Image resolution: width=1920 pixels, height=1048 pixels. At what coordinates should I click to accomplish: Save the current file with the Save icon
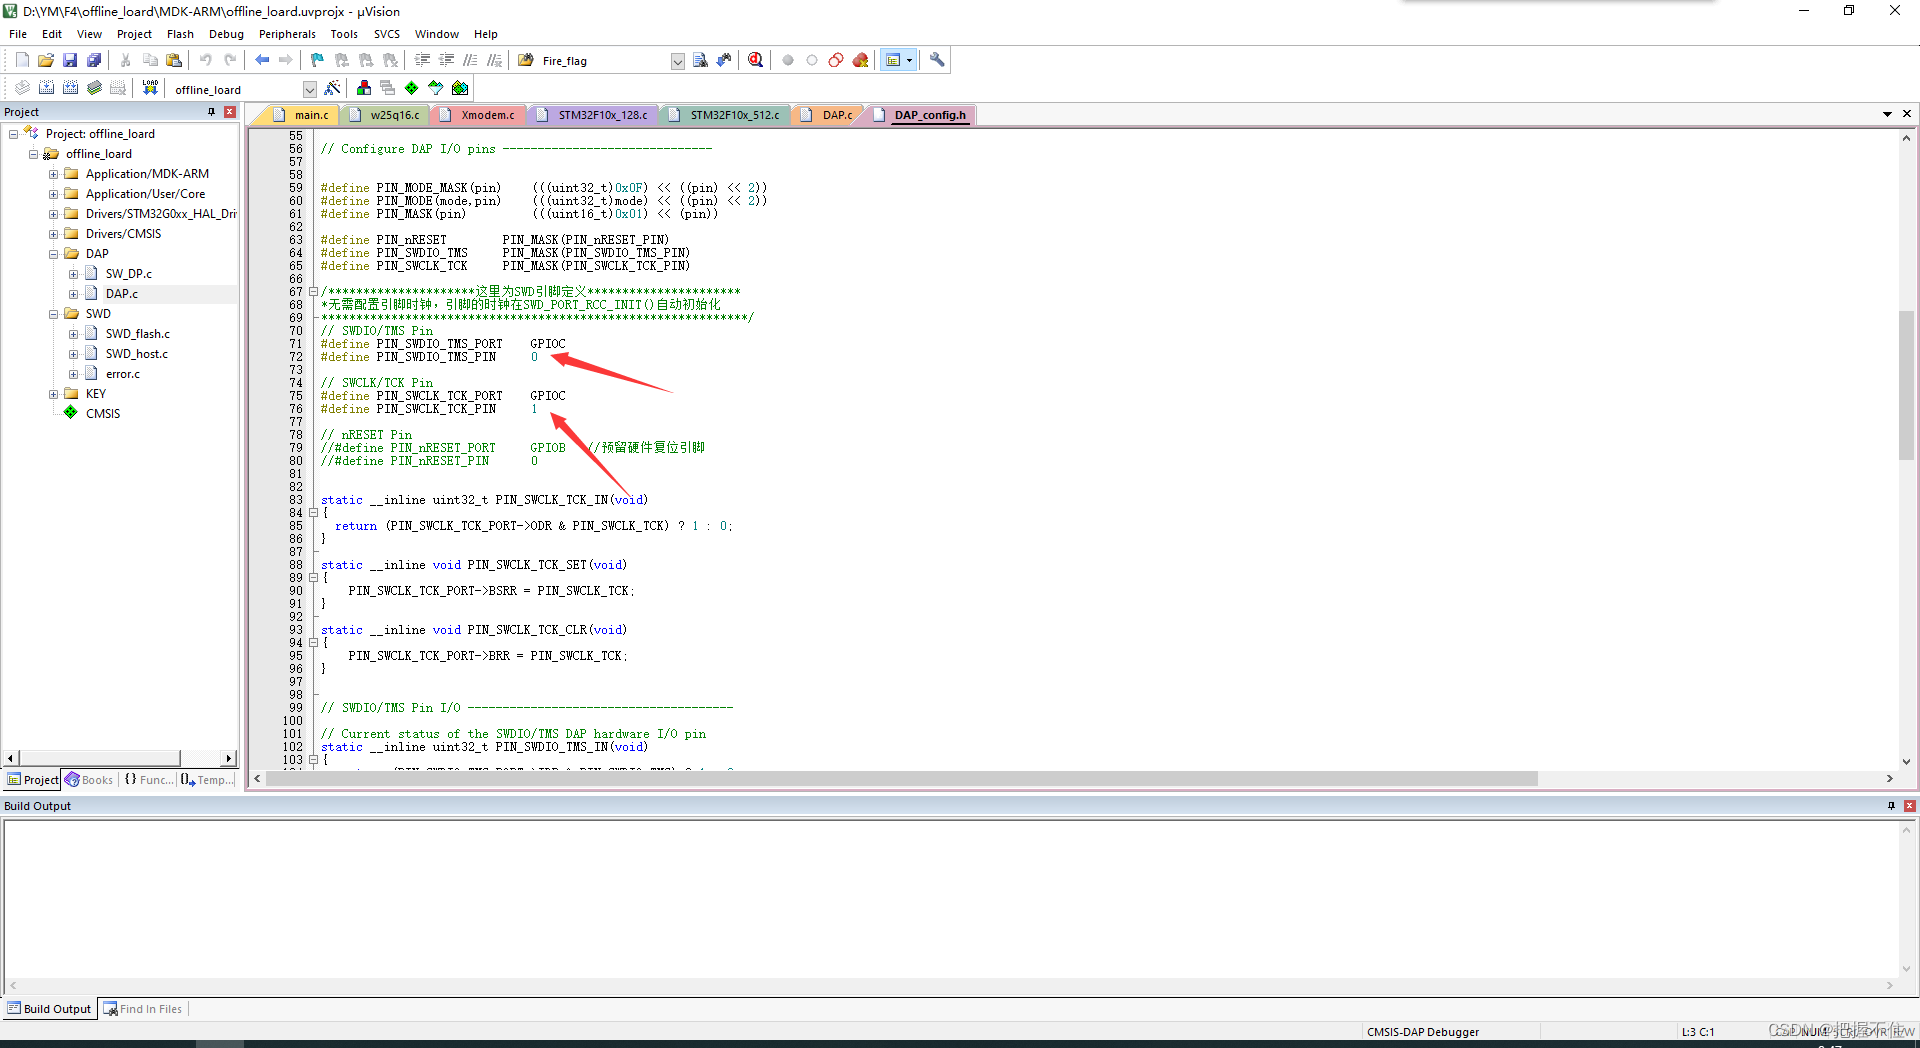[70, 60]
